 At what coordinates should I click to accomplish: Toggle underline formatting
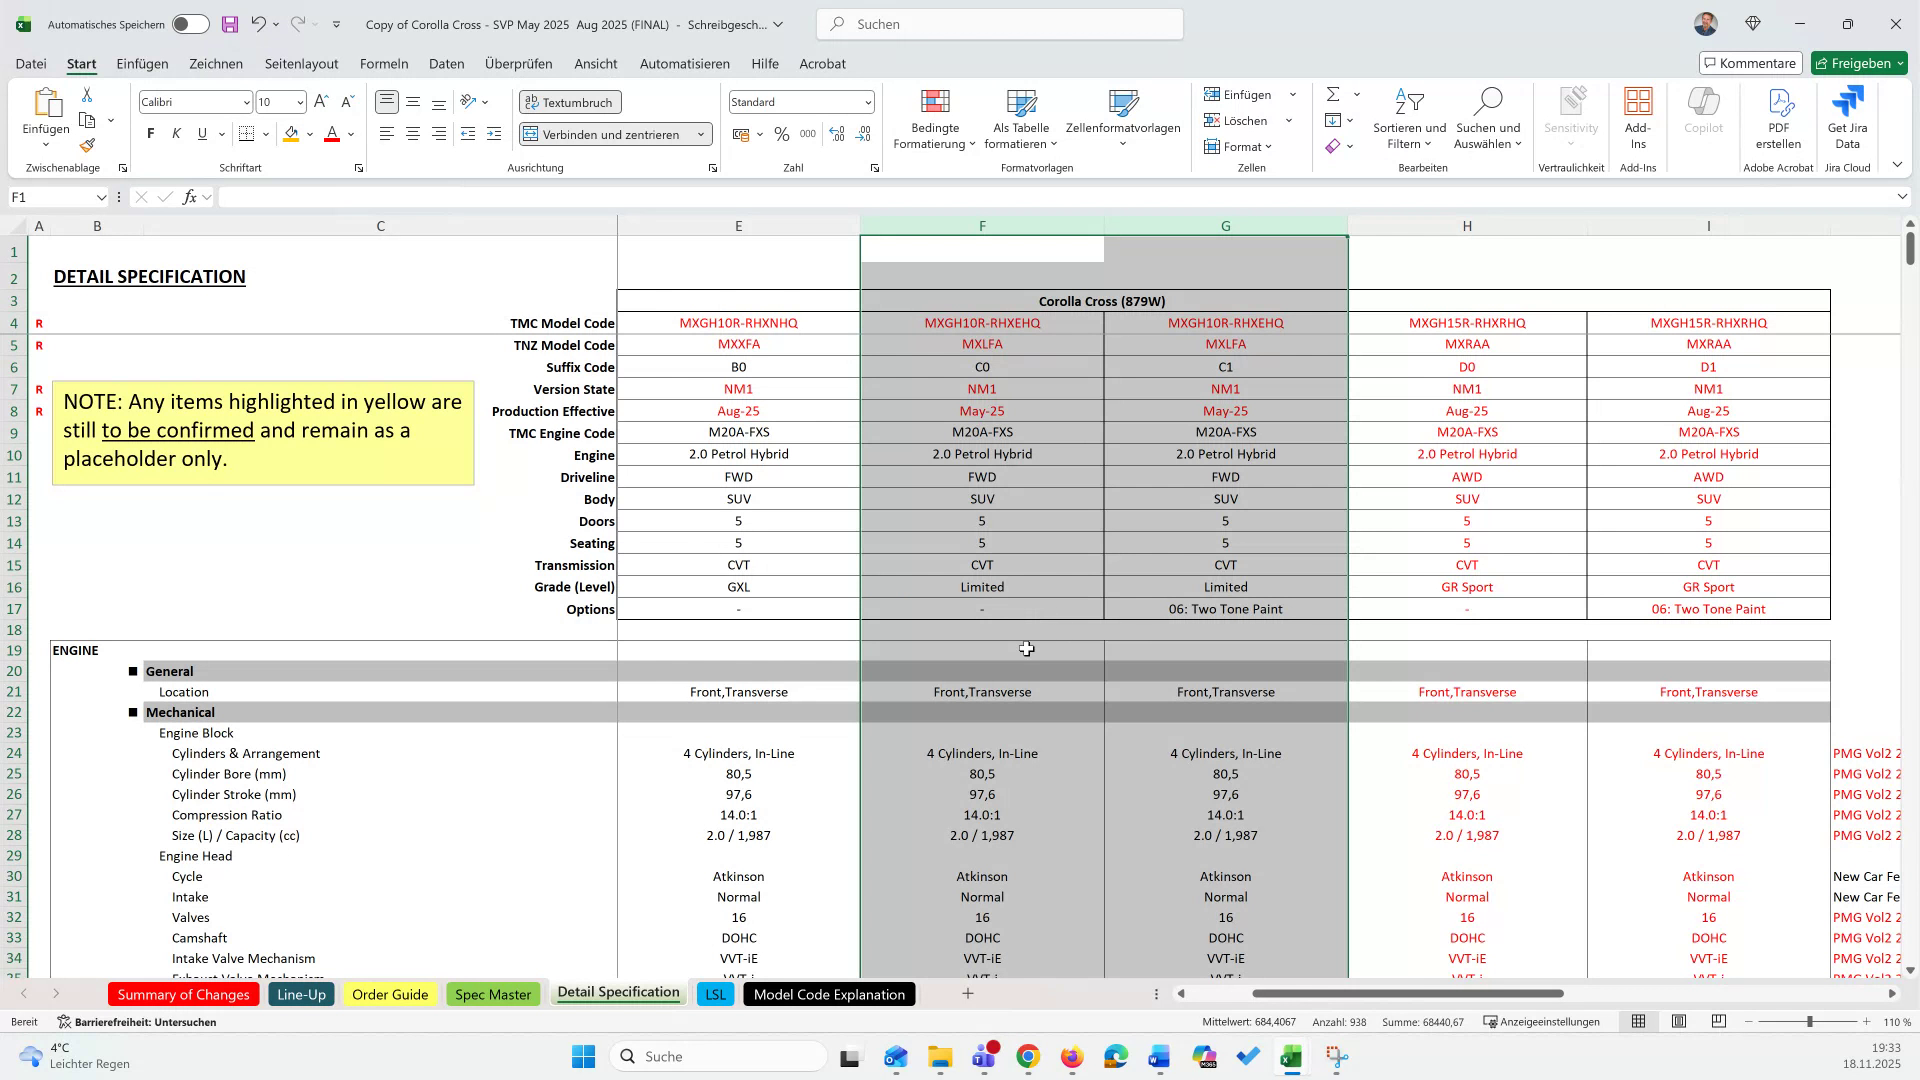tap(200, 133)
